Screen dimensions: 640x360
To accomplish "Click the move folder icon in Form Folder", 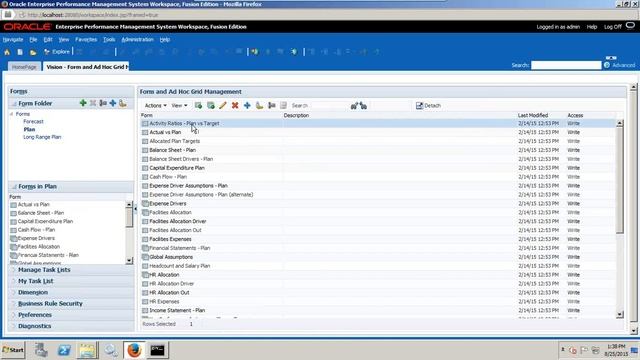I will (x=103, y=103).
